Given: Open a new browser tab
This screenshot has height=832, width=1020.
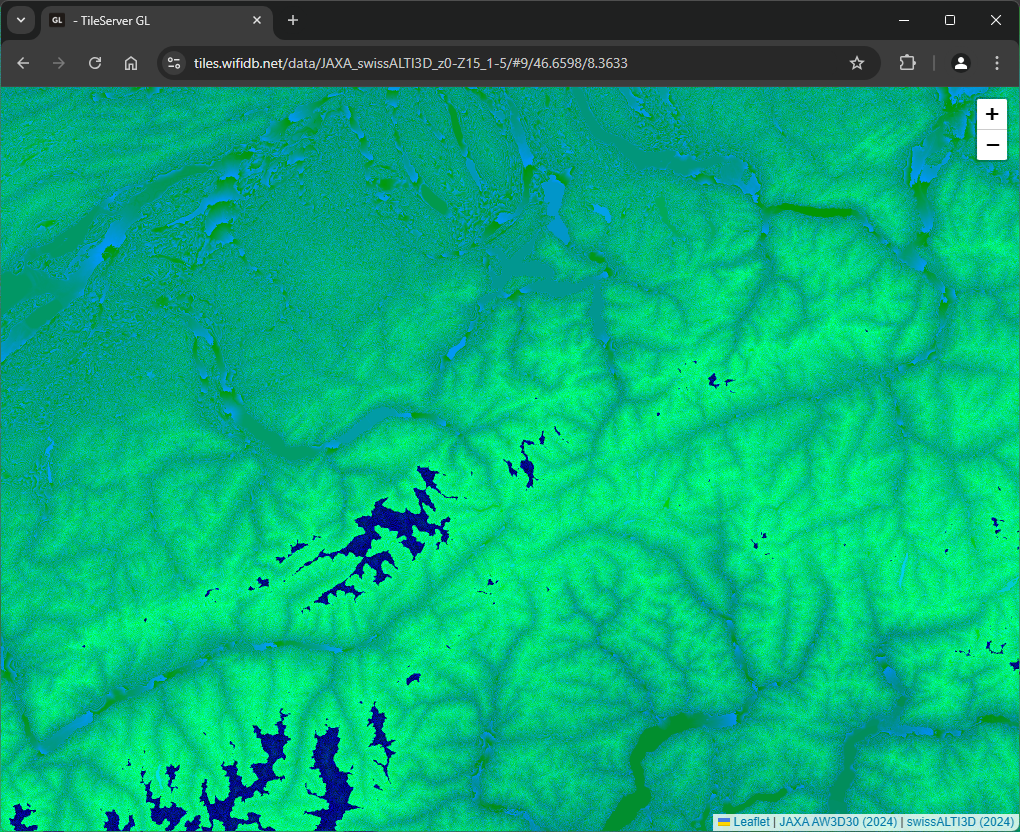Looking at the screenshot, I should pyautogui.click(x=293, y=20).
